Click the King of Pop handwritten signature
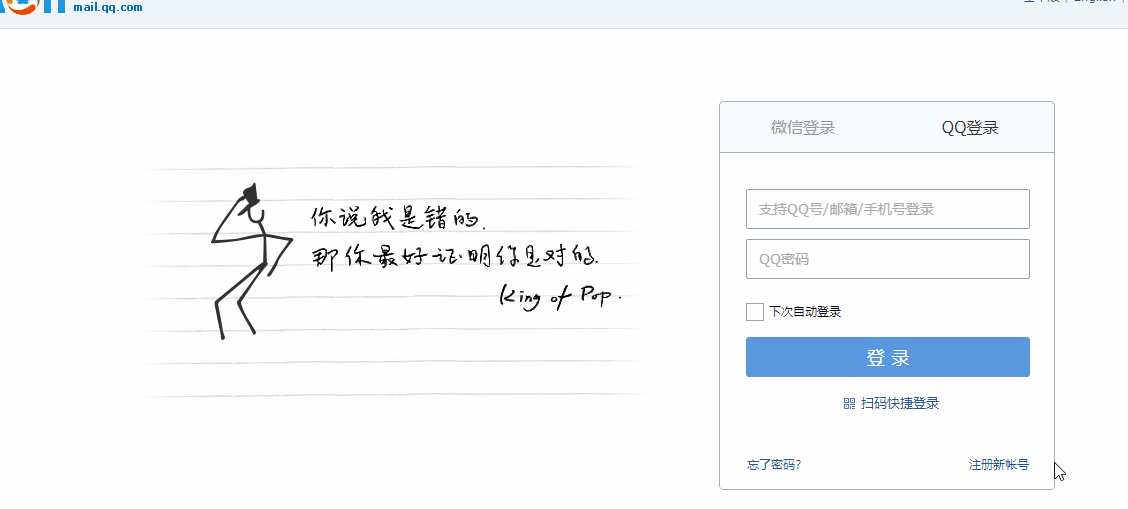The height and width of the screenshot is (509, 1128). point(560,295)
